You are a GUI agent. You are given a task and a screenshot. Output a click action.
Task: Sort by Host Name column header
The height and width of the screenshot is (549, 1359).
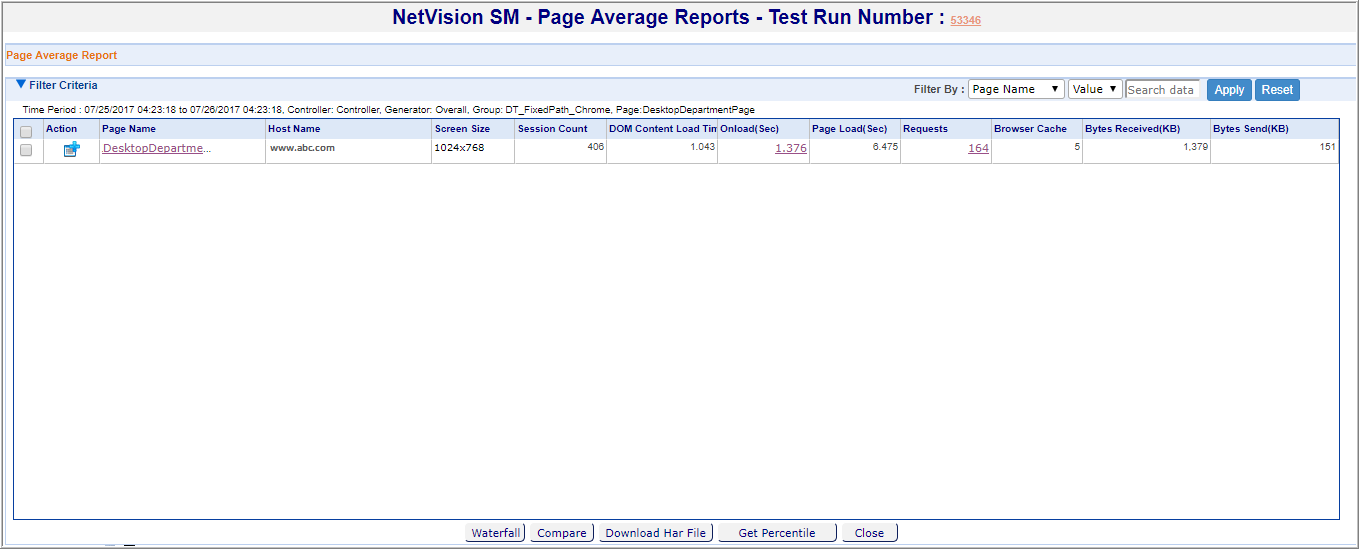point(348,129)
